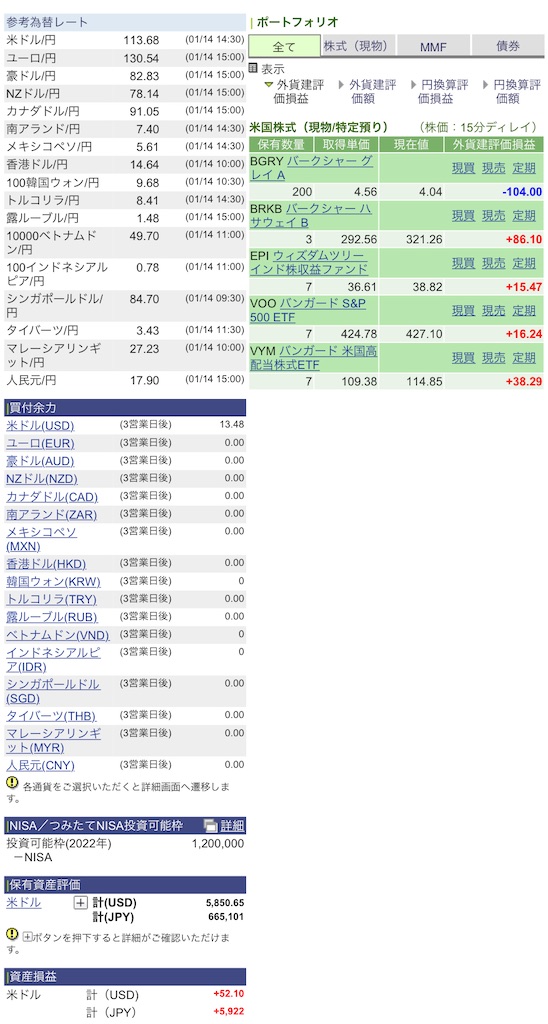Click the 1,200,000 NISA investable amount
The width and height of the screenshot is (548, 1024).
[x=218, y=844]
